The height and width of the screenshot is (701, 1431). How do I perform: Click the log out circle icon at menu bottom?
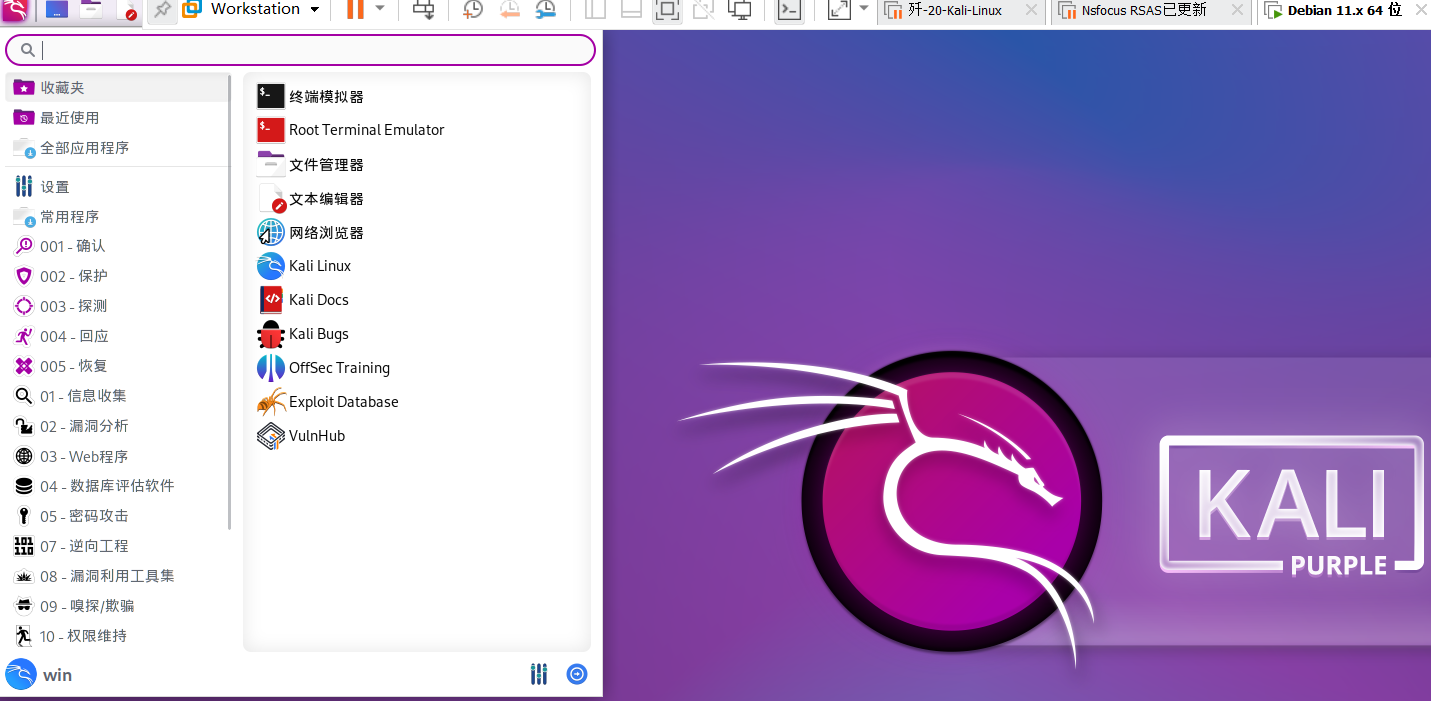(x=577, y=674)
